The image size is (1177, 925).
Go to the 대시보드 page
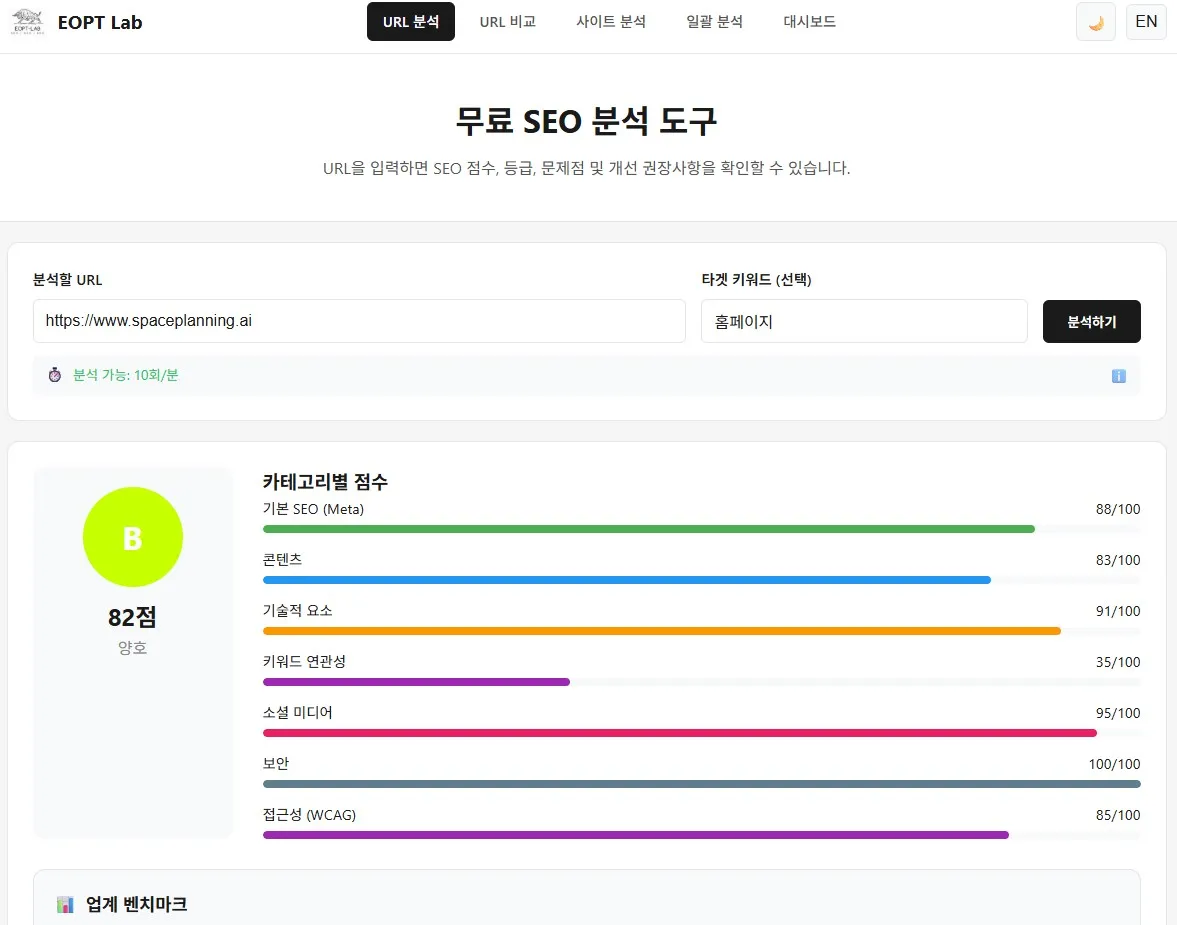(809, 21)
